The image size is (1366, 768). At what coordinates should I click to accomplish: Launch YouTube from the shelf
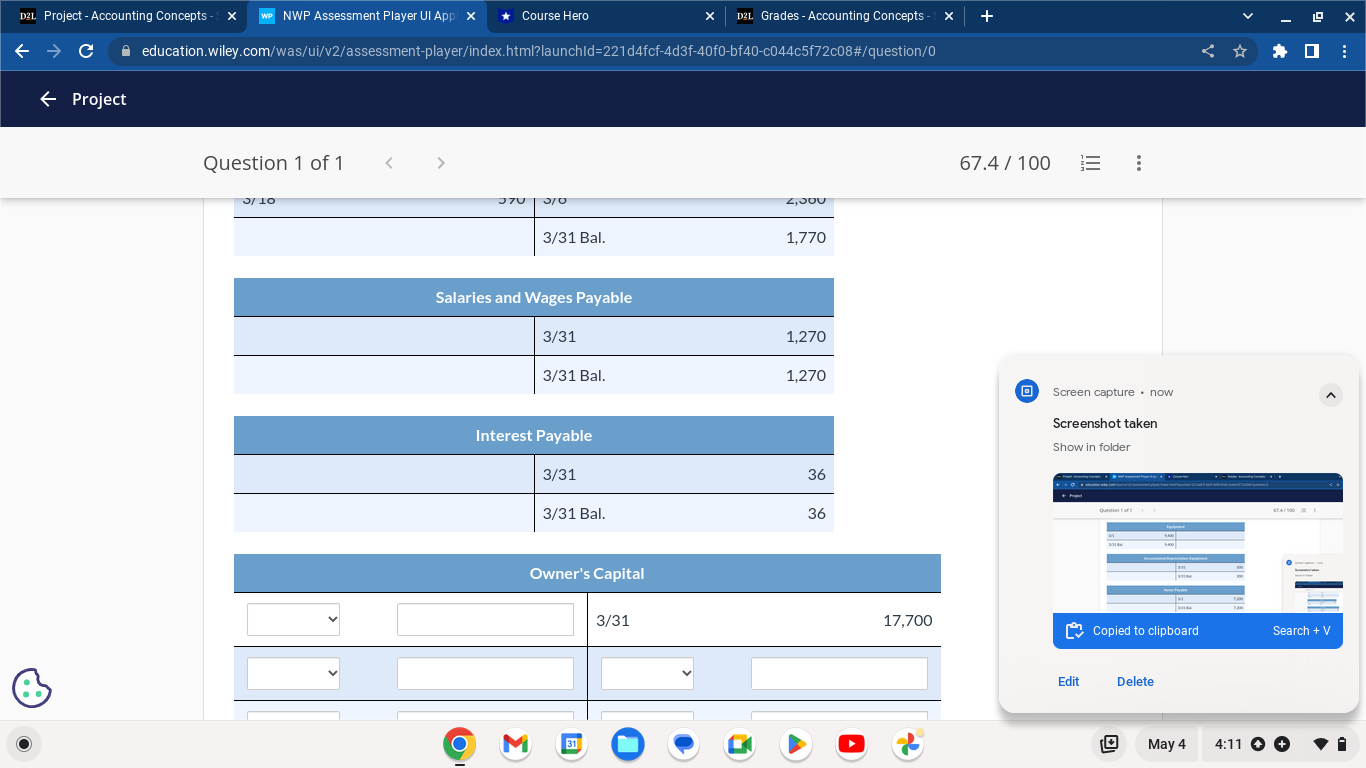click(x=851, y=744)
